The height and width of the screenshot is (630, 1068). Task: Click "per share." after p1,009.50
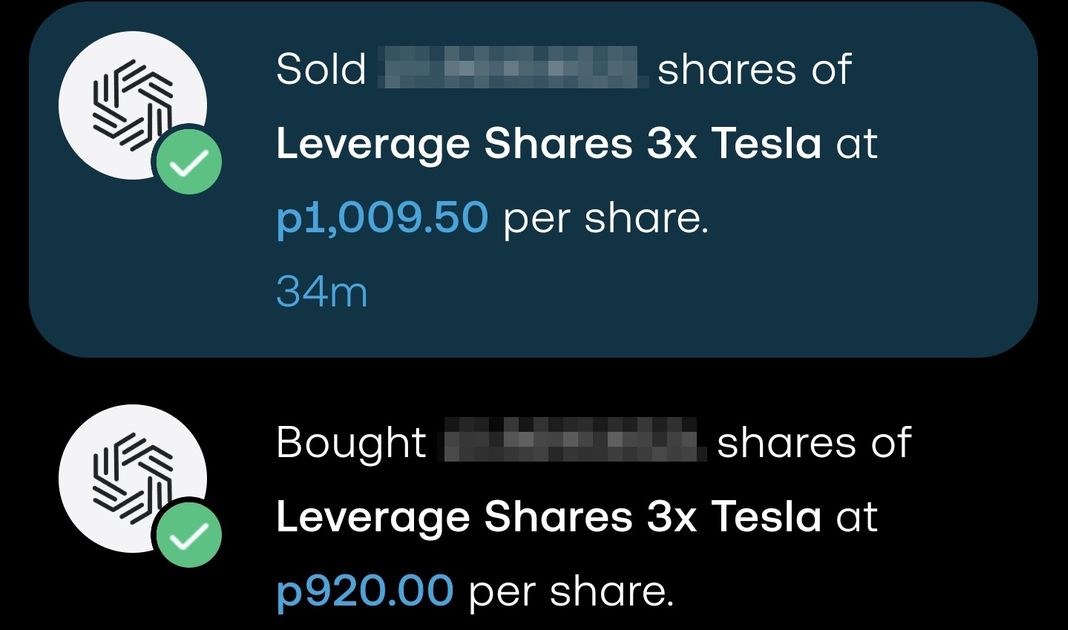[605, 219]
